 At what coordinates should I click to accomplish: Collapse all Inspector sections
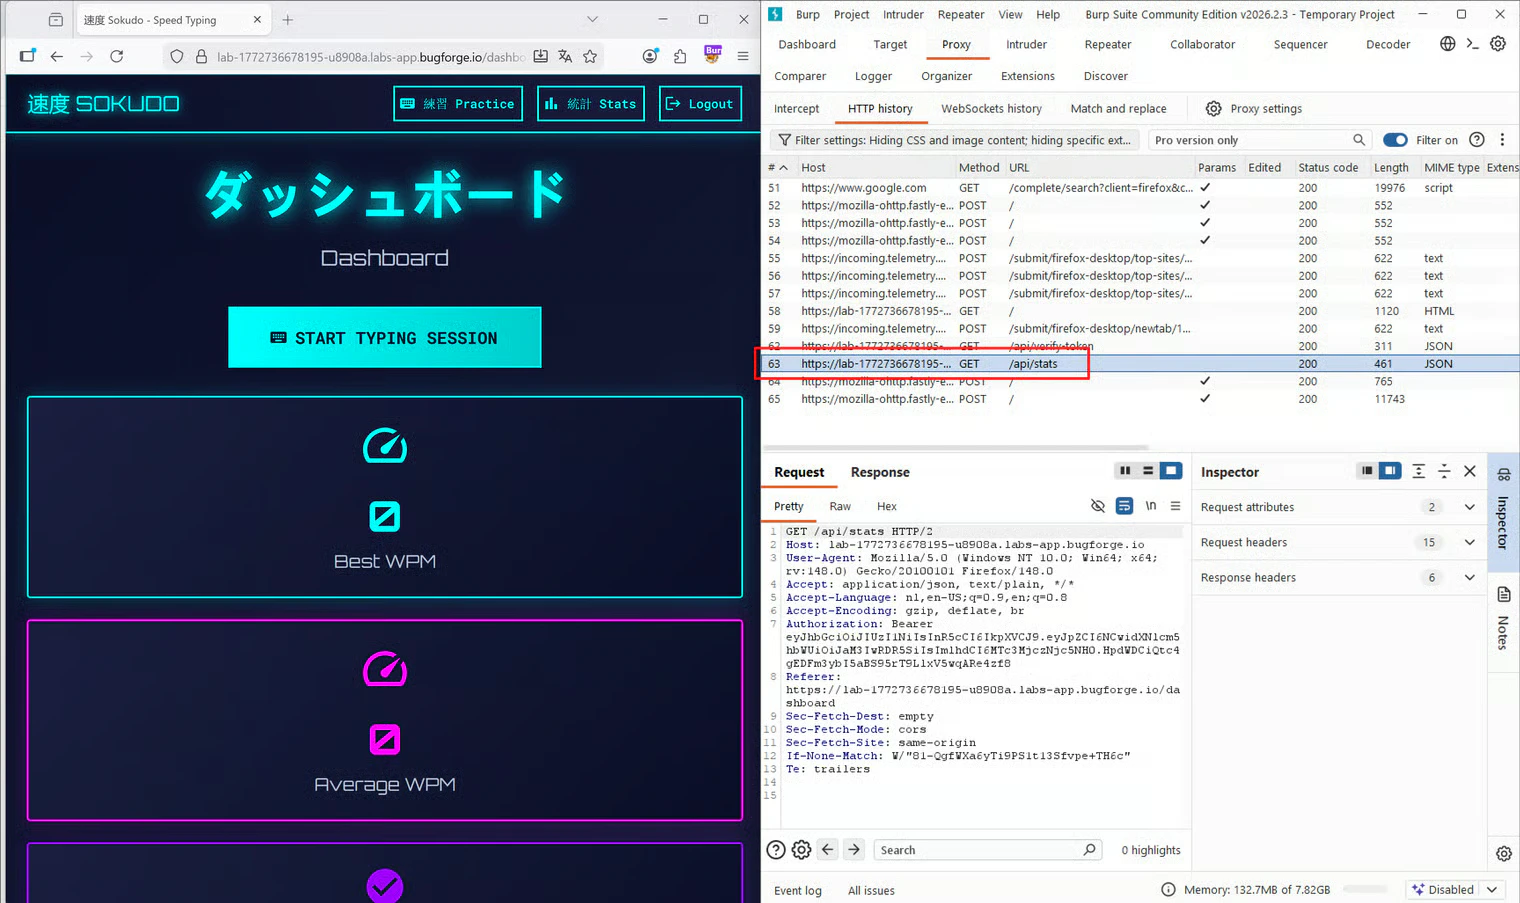(x=1444, y=471)
